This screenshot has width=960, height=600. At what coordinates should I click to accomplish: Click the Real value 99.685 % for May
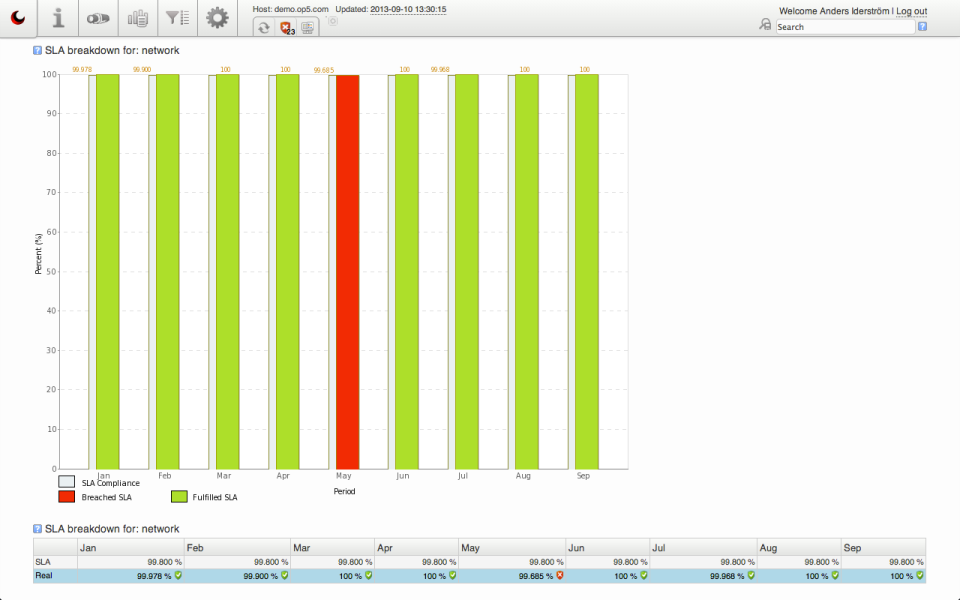[536, 576]
